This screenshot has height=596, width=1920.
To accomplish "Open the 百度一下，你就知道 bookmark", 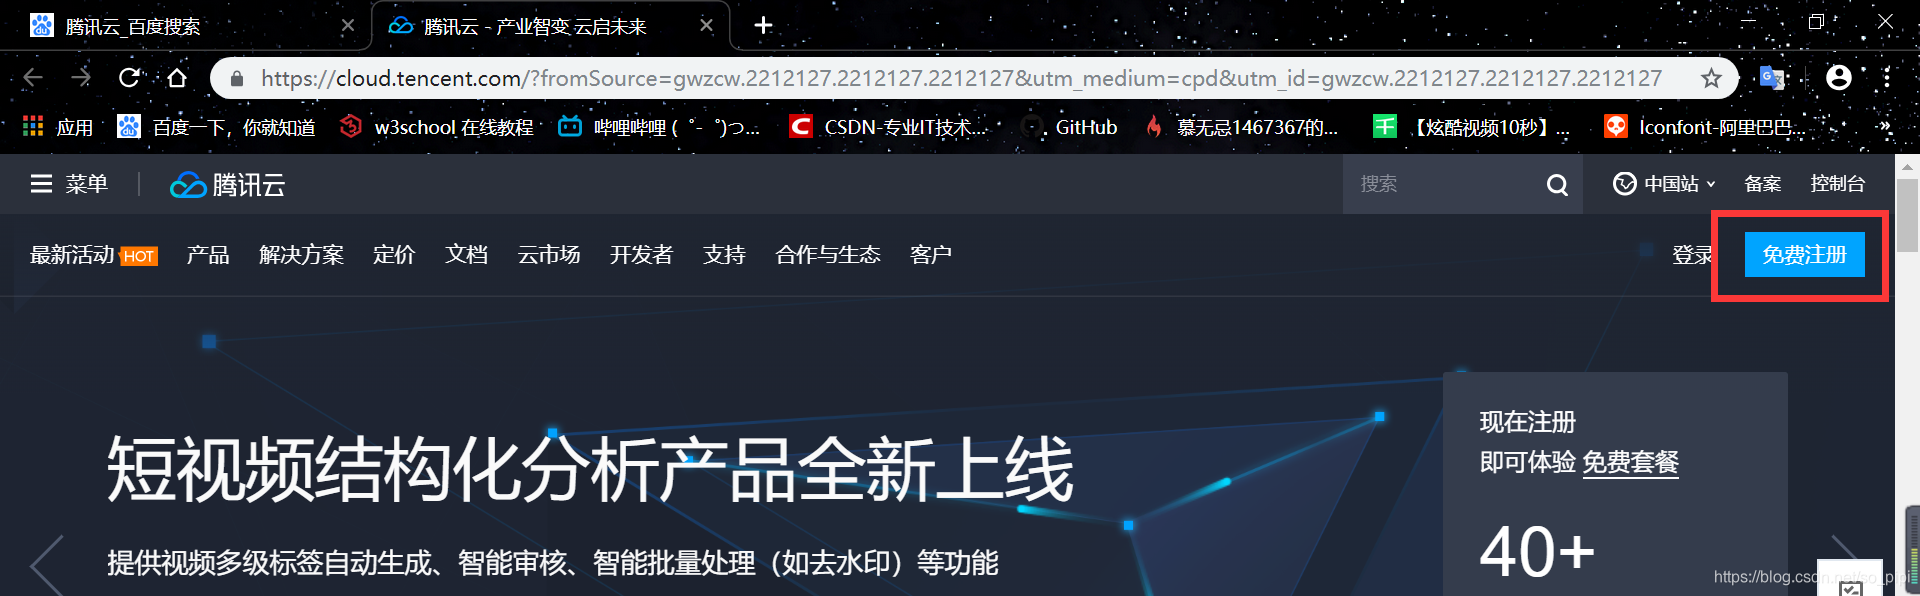I will (x=217, y=127).
